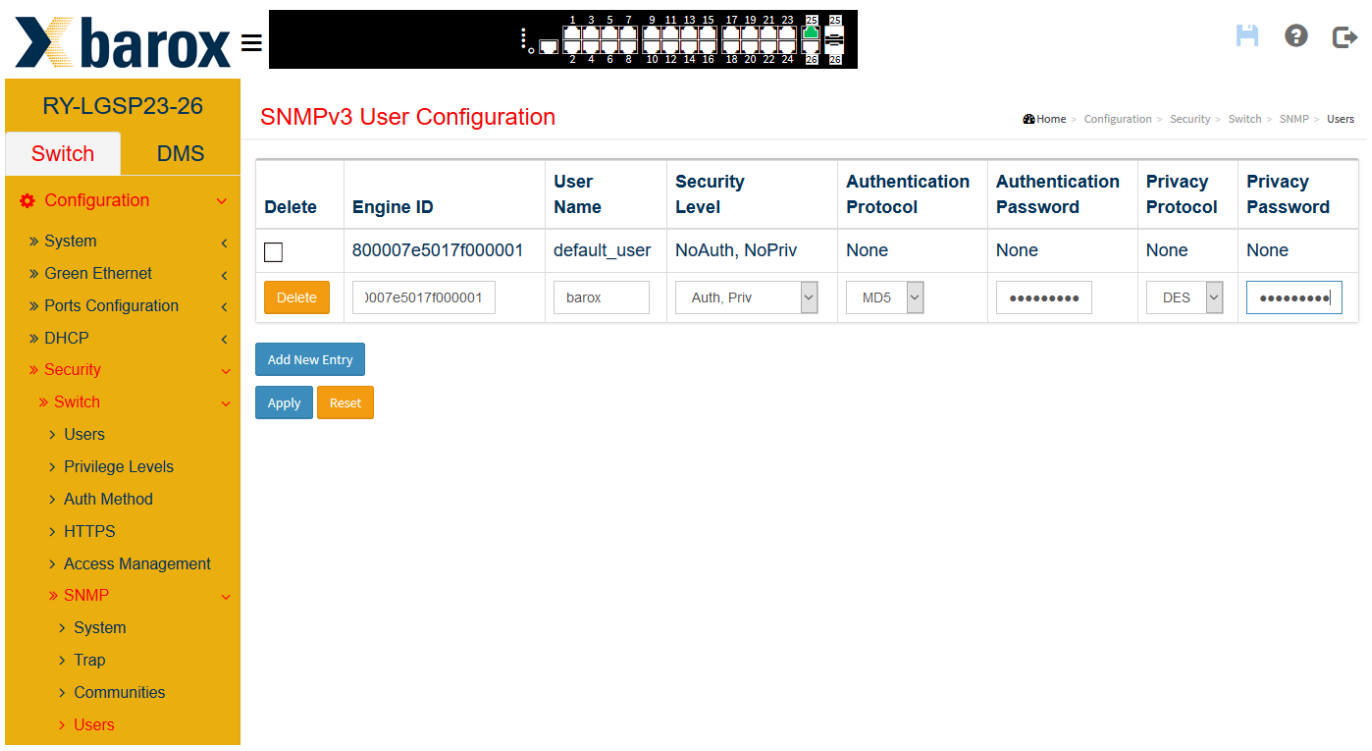Click the Home icon in breadcrumb
Viewport: 1372px width, 751px height.
point(1029,119)
